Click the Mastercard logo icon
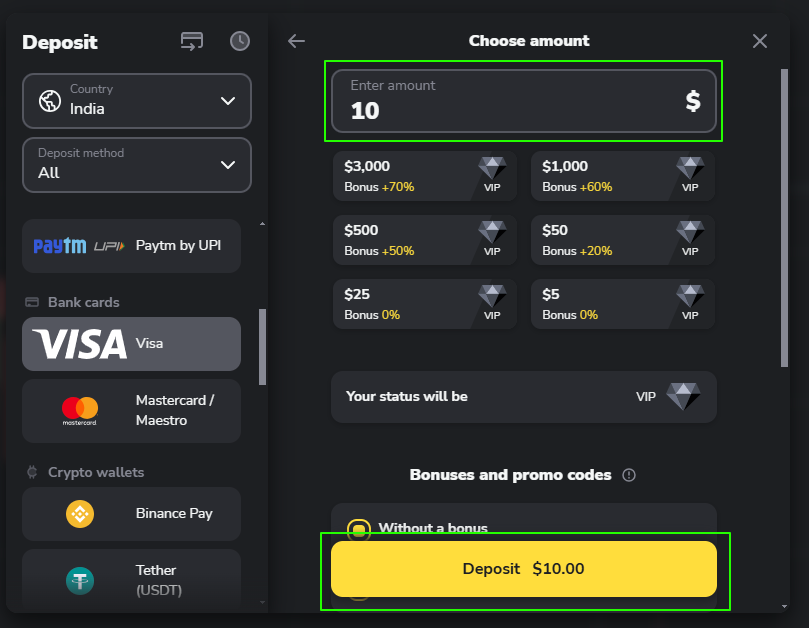 point(80,410)
